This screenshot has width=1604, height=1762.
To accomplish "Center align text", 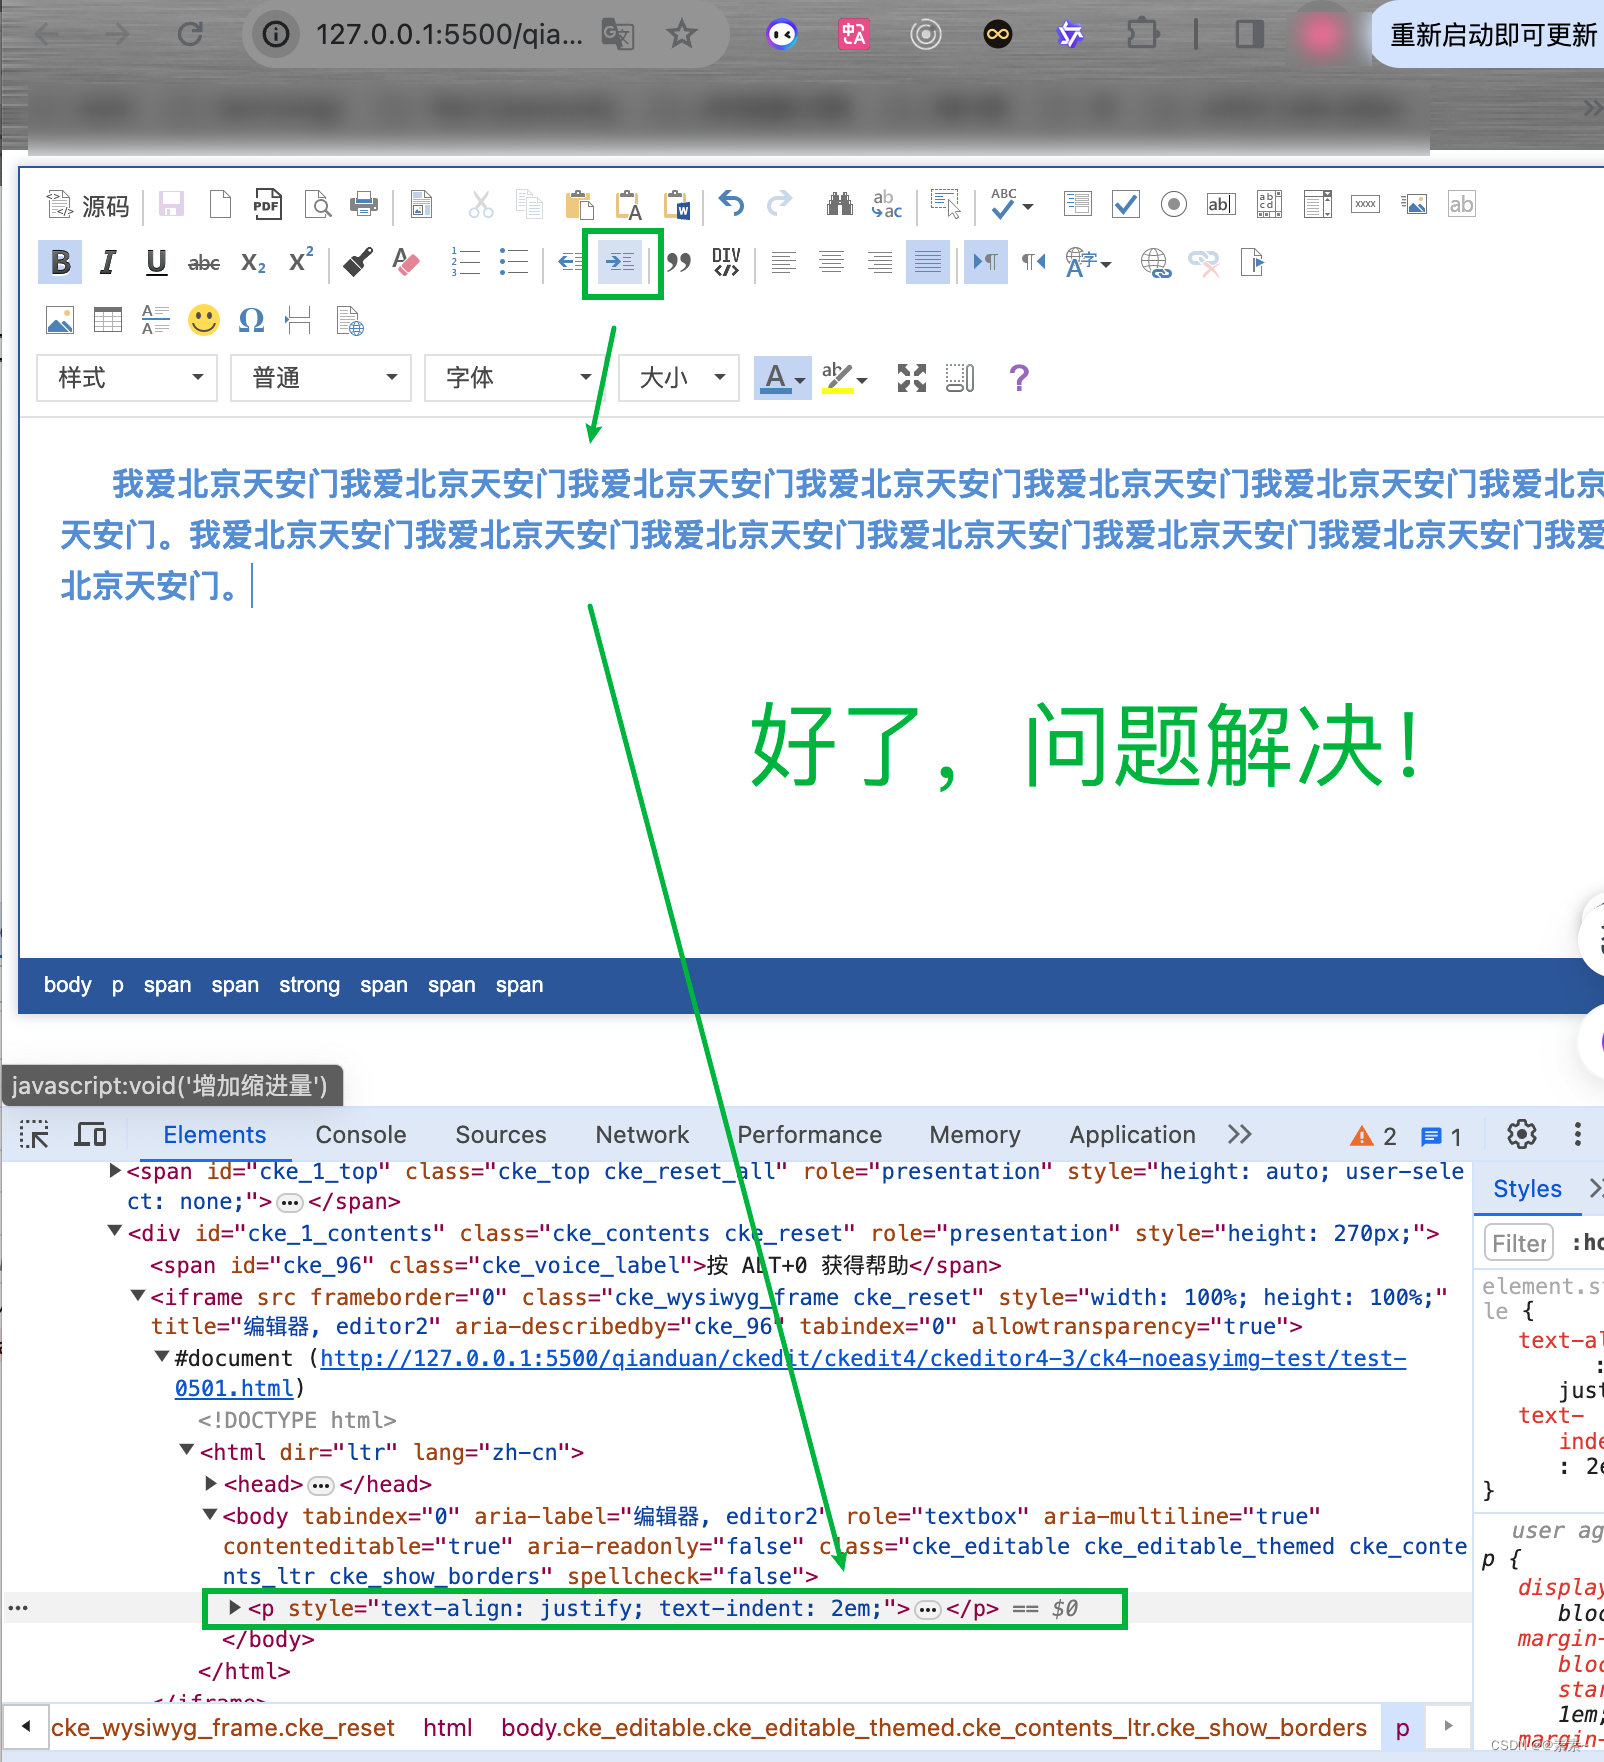I will click(x=832, y=262).
